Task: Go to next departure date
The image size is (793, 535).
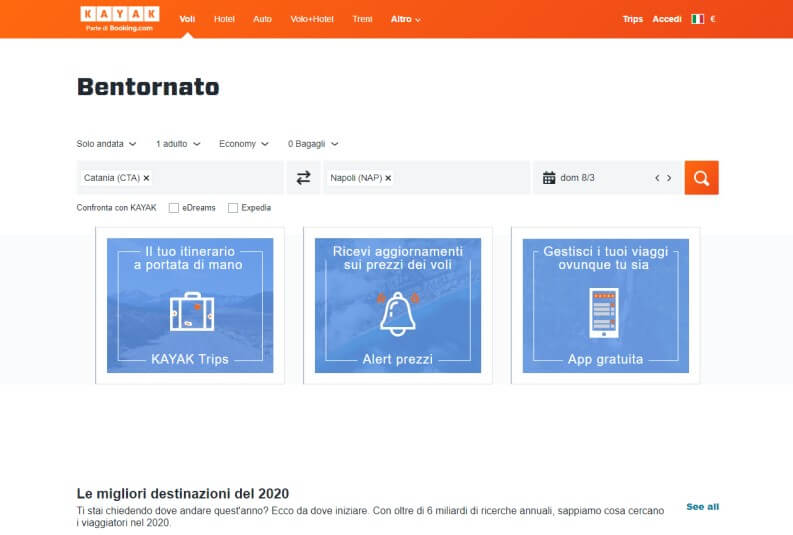Action: (669, 178)
